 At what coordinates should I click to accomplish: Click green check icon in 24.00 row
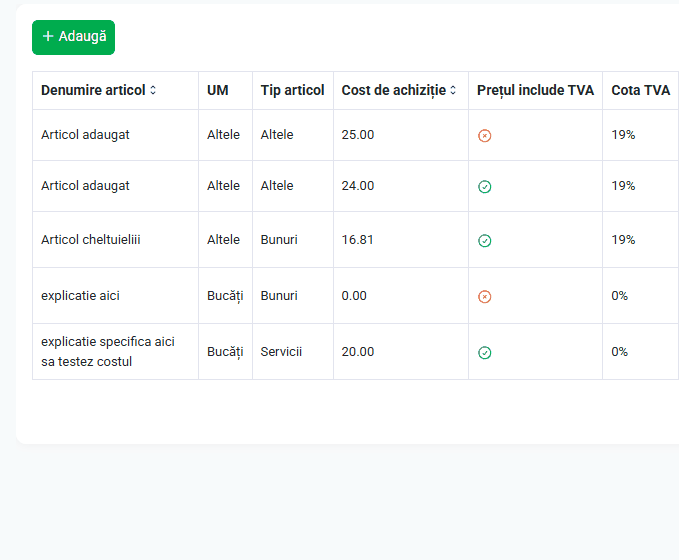[x=485, y=187]
